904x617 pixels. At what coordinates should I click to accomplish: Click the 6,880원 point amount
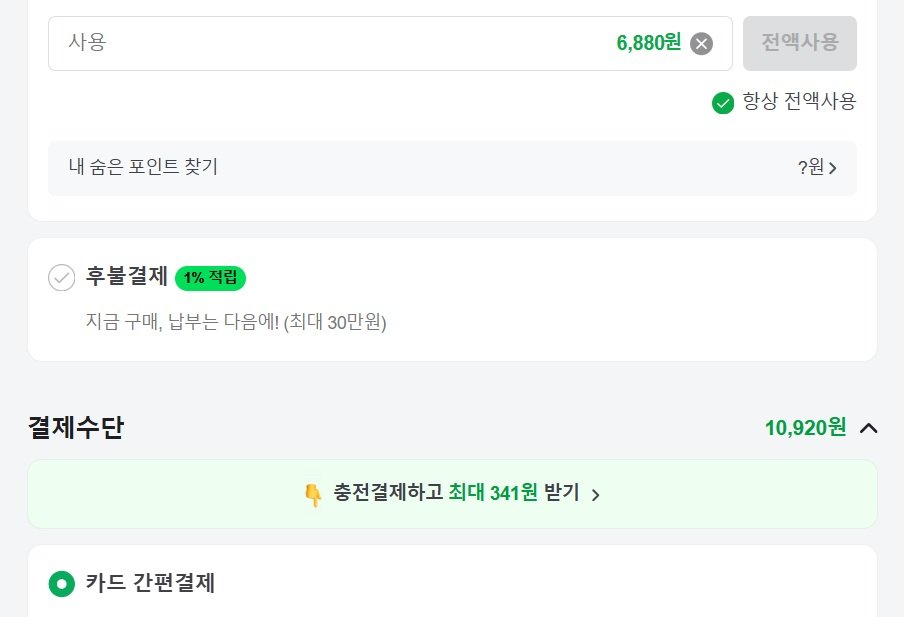[648, 43]
